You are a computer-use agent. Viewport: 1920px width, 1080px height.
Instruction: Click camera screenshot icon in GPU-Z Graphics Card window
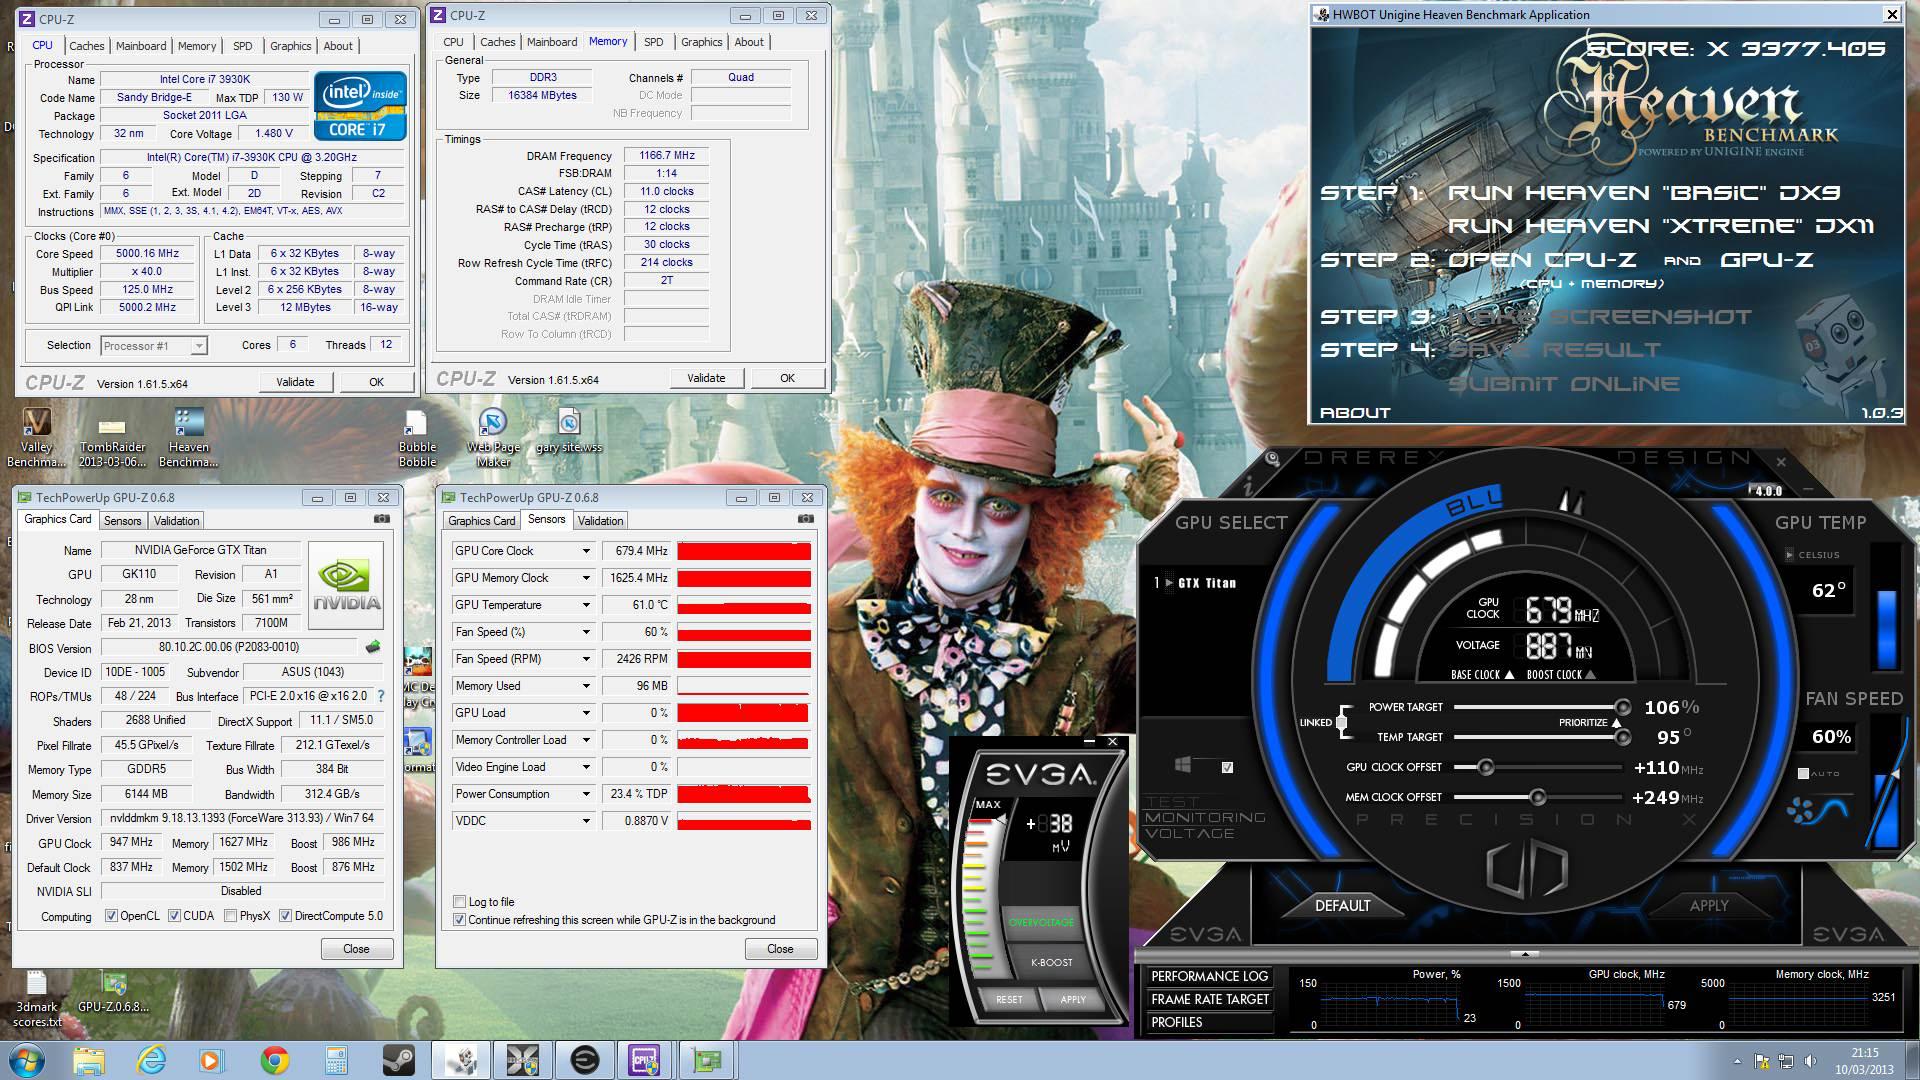pos(382,519)
